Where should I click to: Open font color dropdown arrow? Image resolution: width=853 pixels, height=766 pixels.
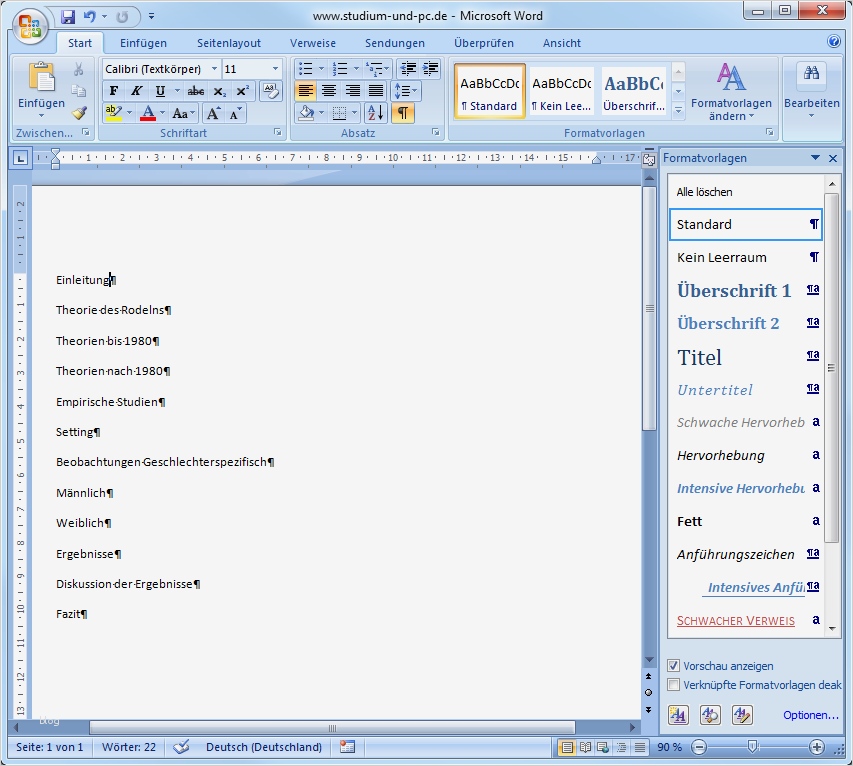(x=162, y=113)
